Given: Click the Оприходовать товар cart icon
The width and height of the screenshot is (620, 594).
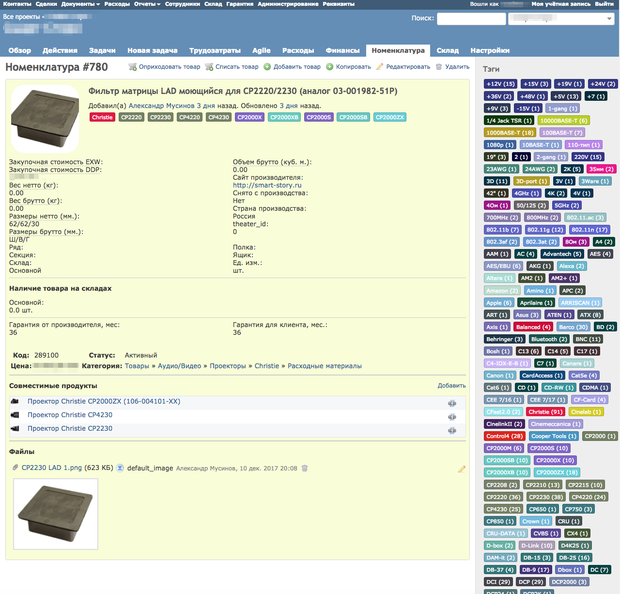Looking at the screenshot, I should 132,67.
